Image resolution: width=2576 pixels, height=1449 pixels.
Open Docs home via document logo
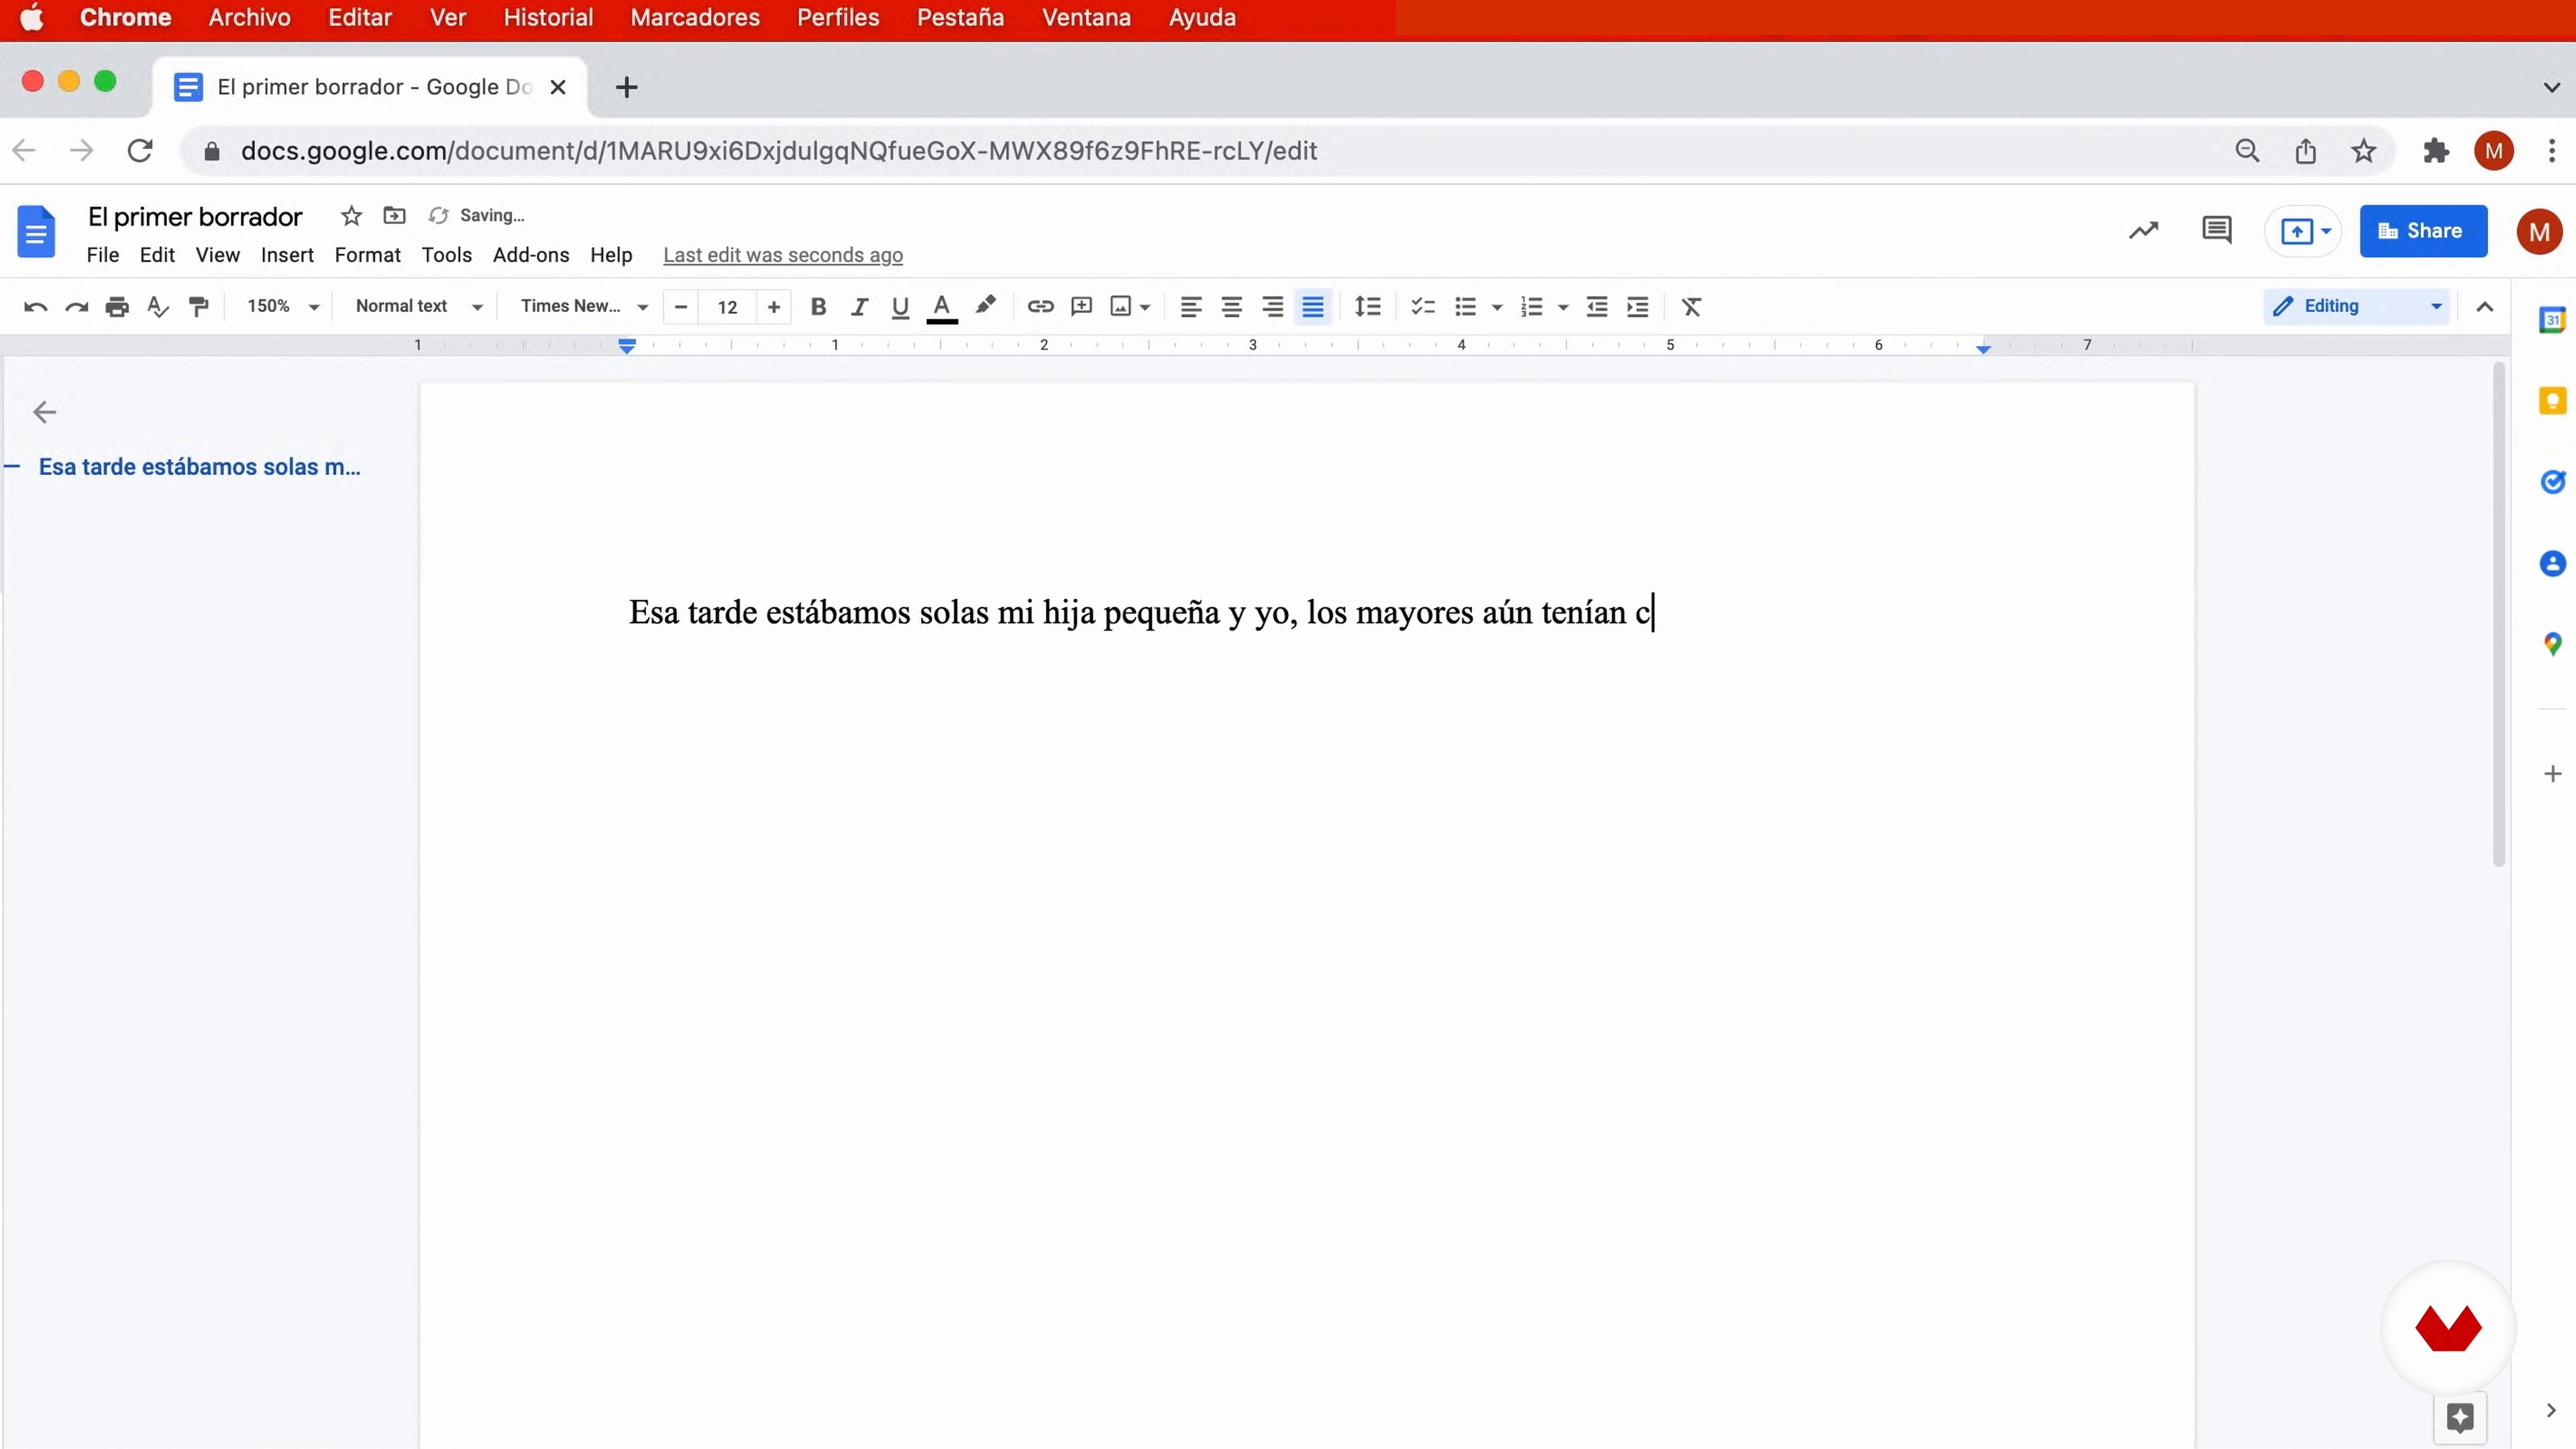pos(36,232)
